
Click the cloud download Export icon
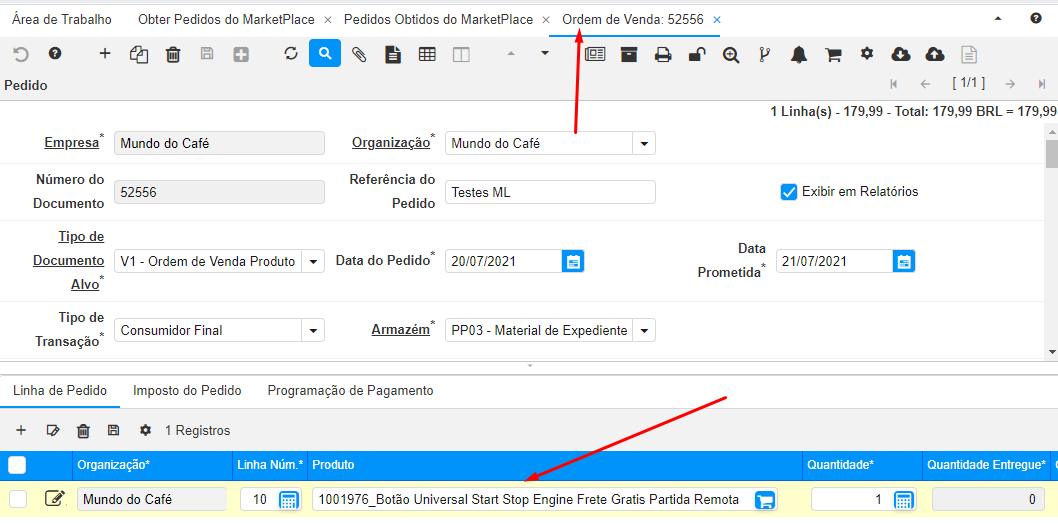click(x=901, y=54)
